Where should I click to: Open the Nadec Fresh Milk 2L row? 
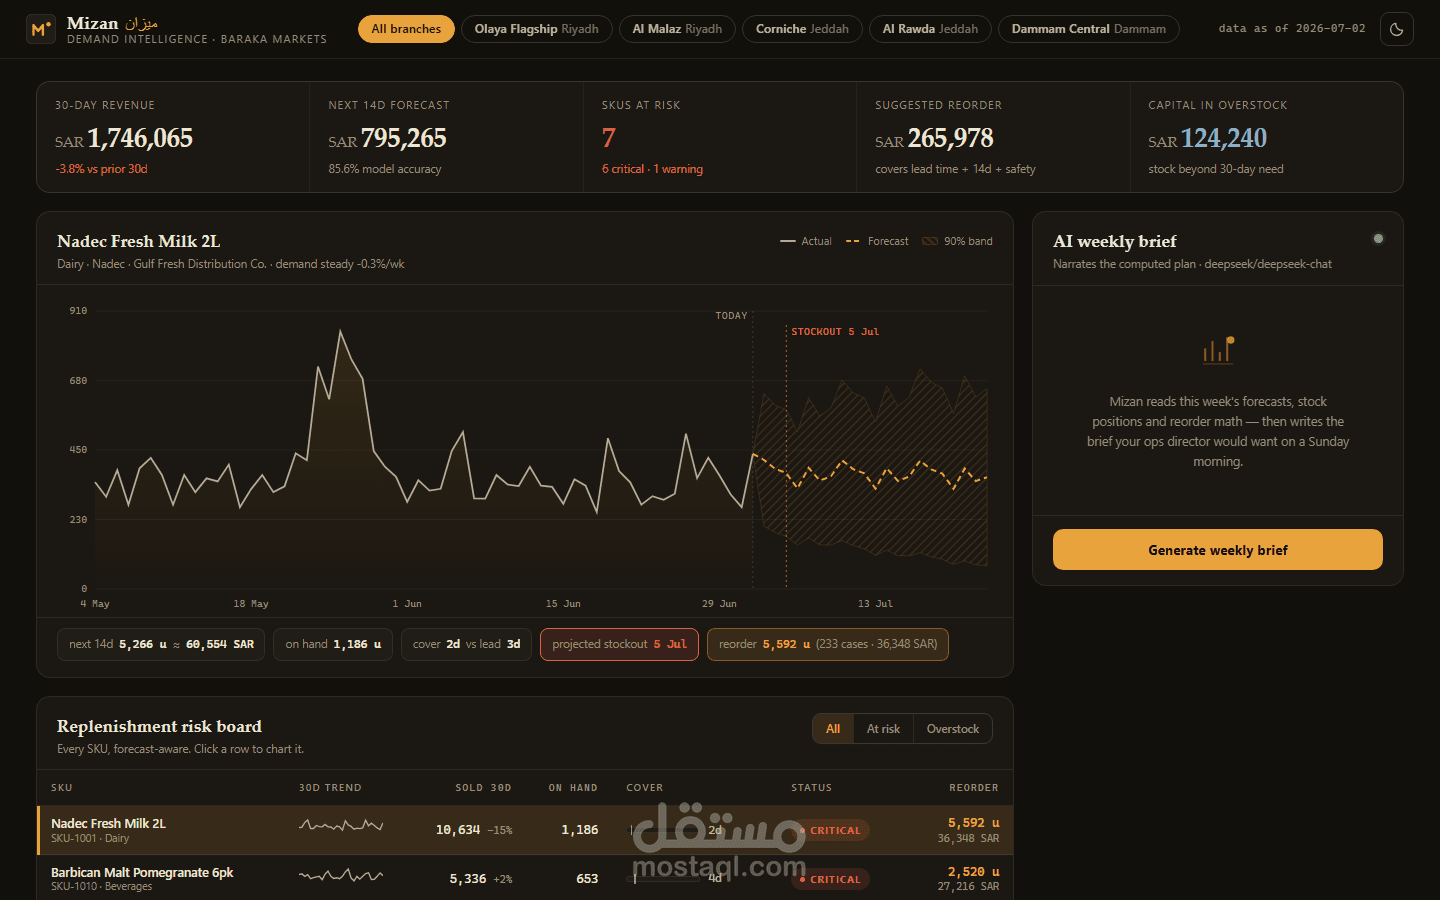click(525, 830)
